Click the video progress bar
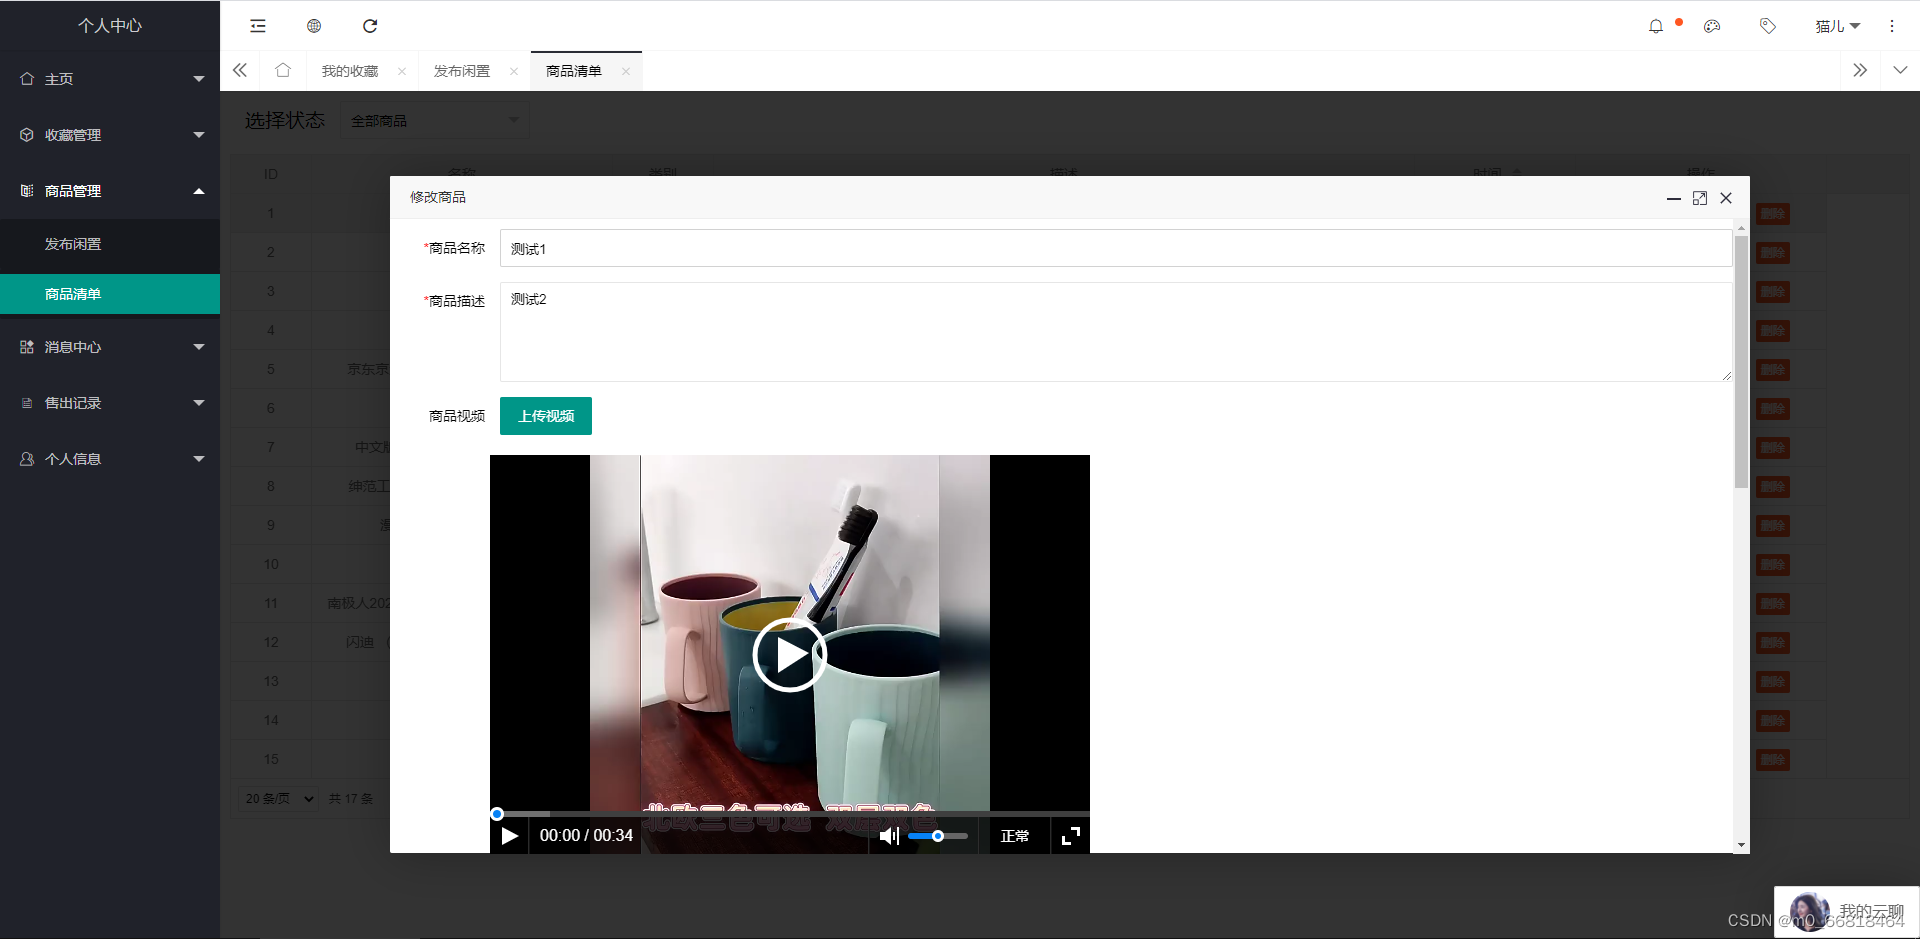Viewport: 1920px width, 939px height. [790, 814]
